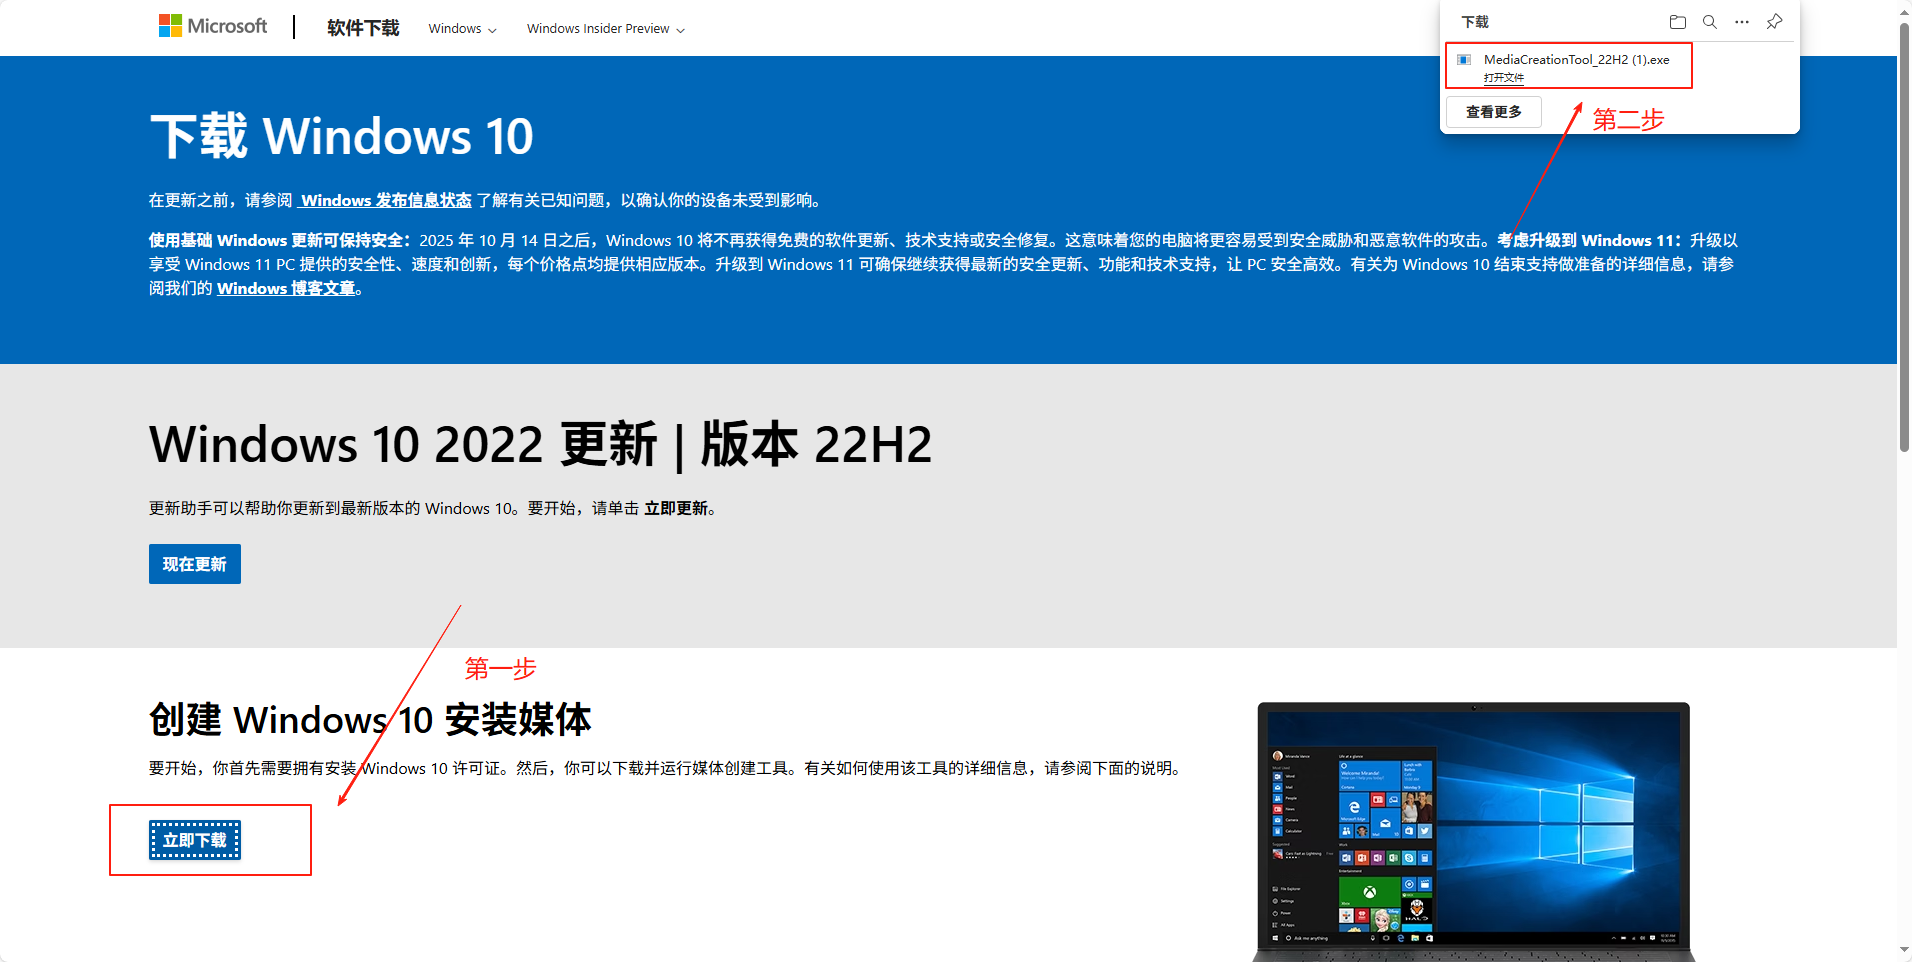Click the 查看更多 button
Screen dimensions: 1912x962
1492,111
